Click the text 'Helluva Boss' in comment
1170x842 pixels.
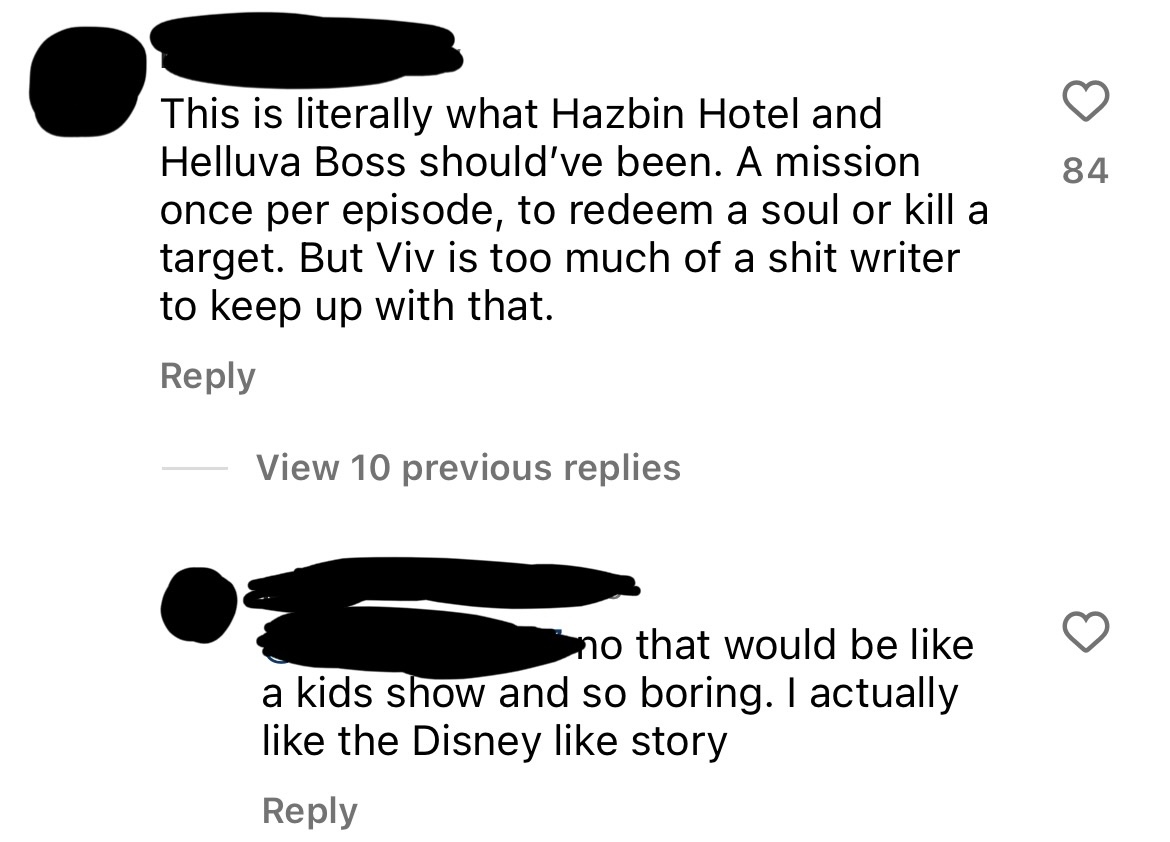pyautogui.click(x=283, y=163)
